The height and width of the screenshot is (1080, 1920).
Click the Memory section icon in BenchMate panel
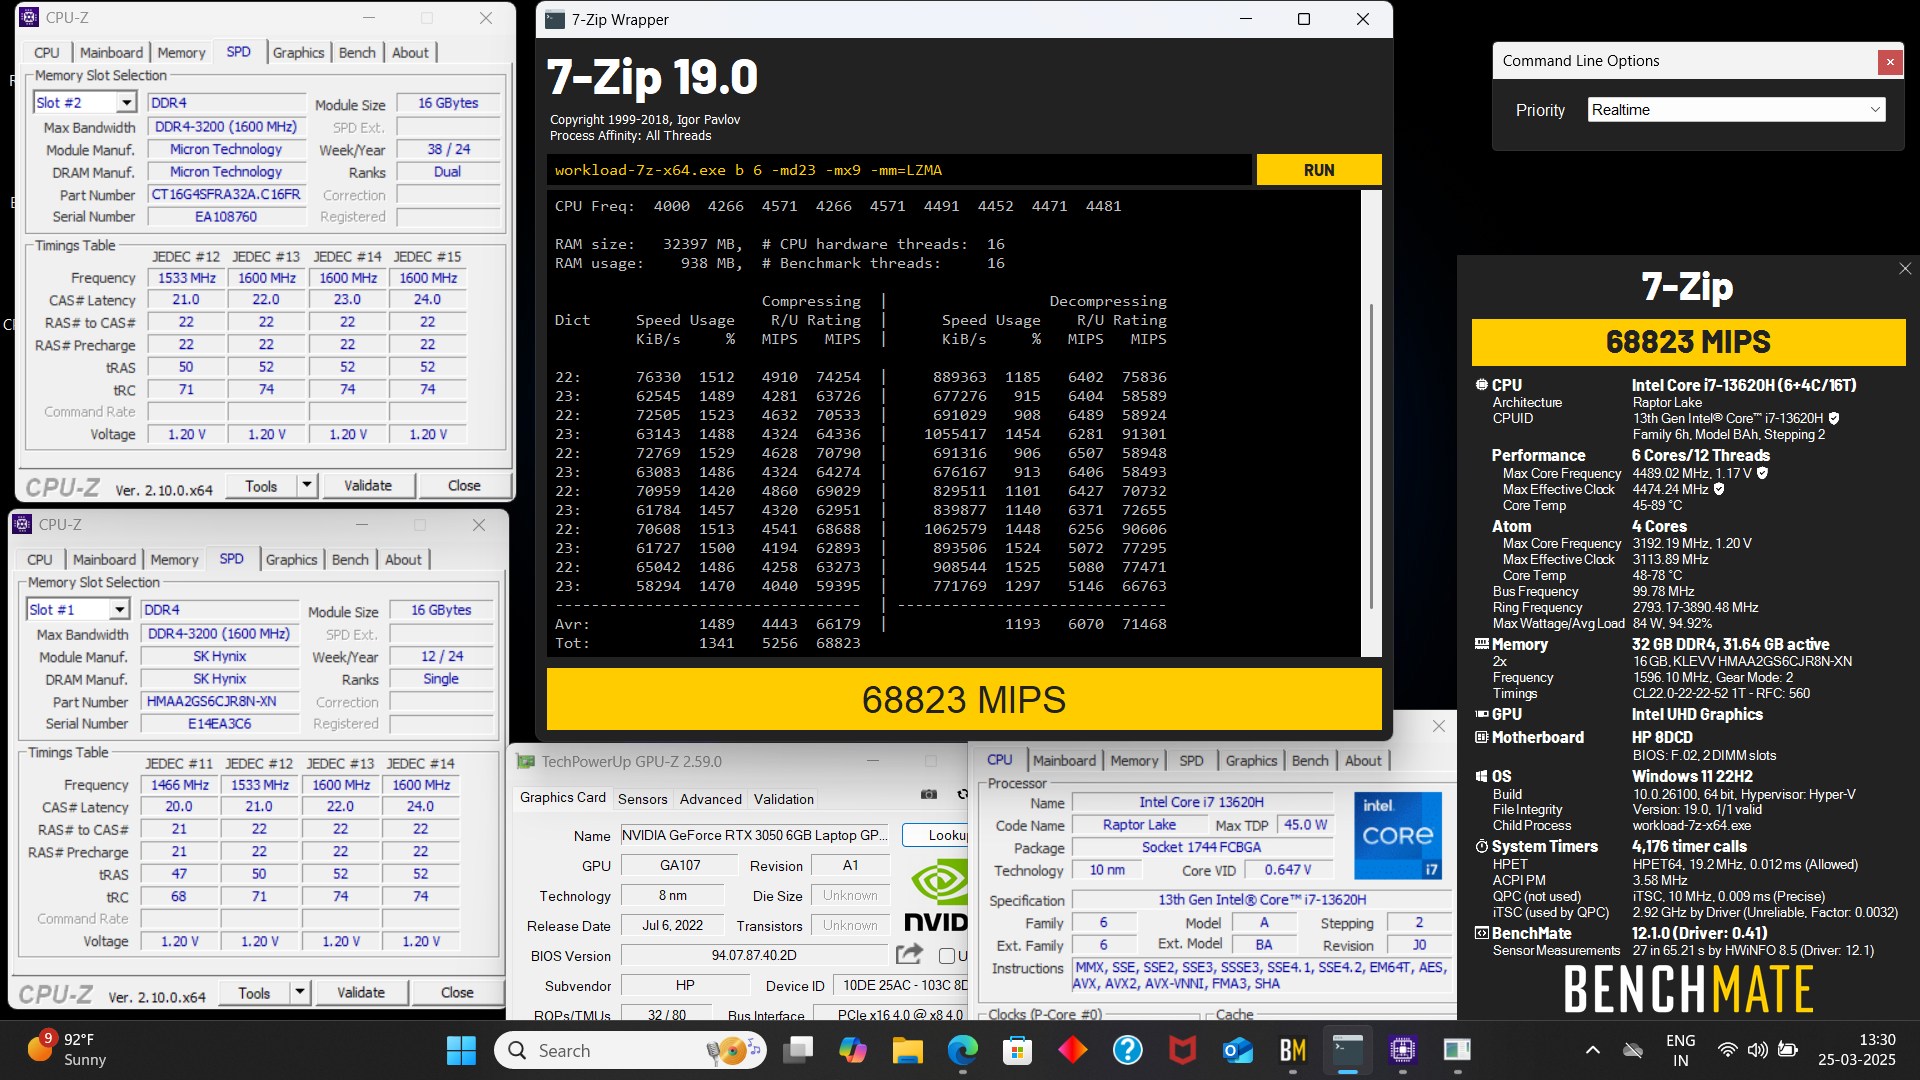(x=1481, y=644)
